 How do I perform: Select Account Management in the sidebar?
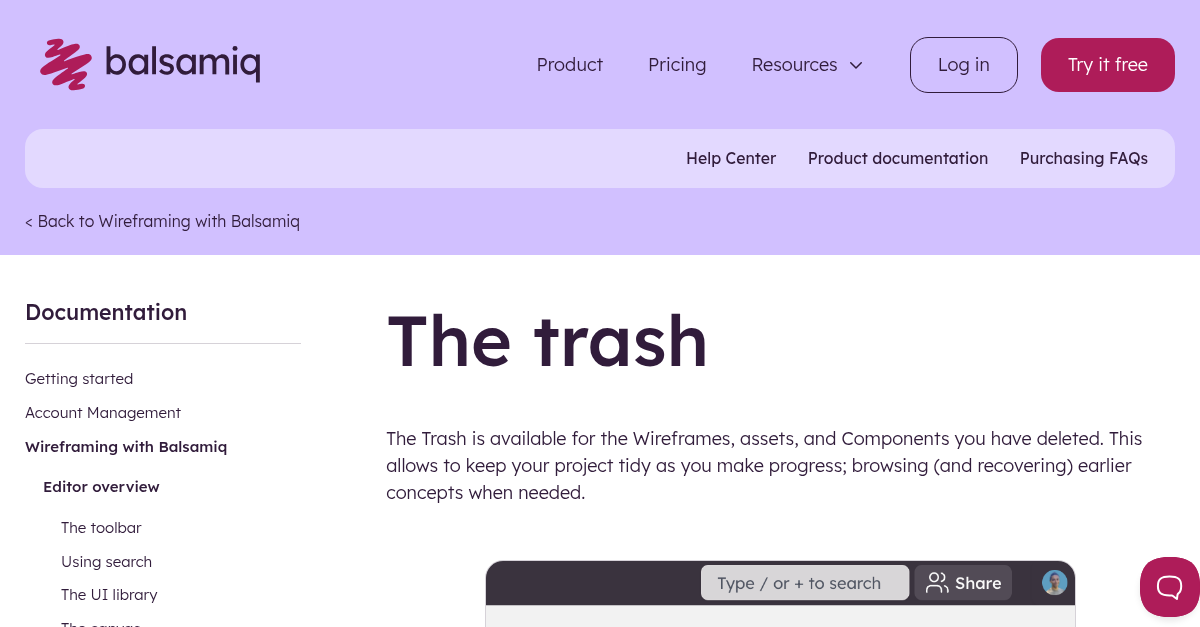pos(103,412)
